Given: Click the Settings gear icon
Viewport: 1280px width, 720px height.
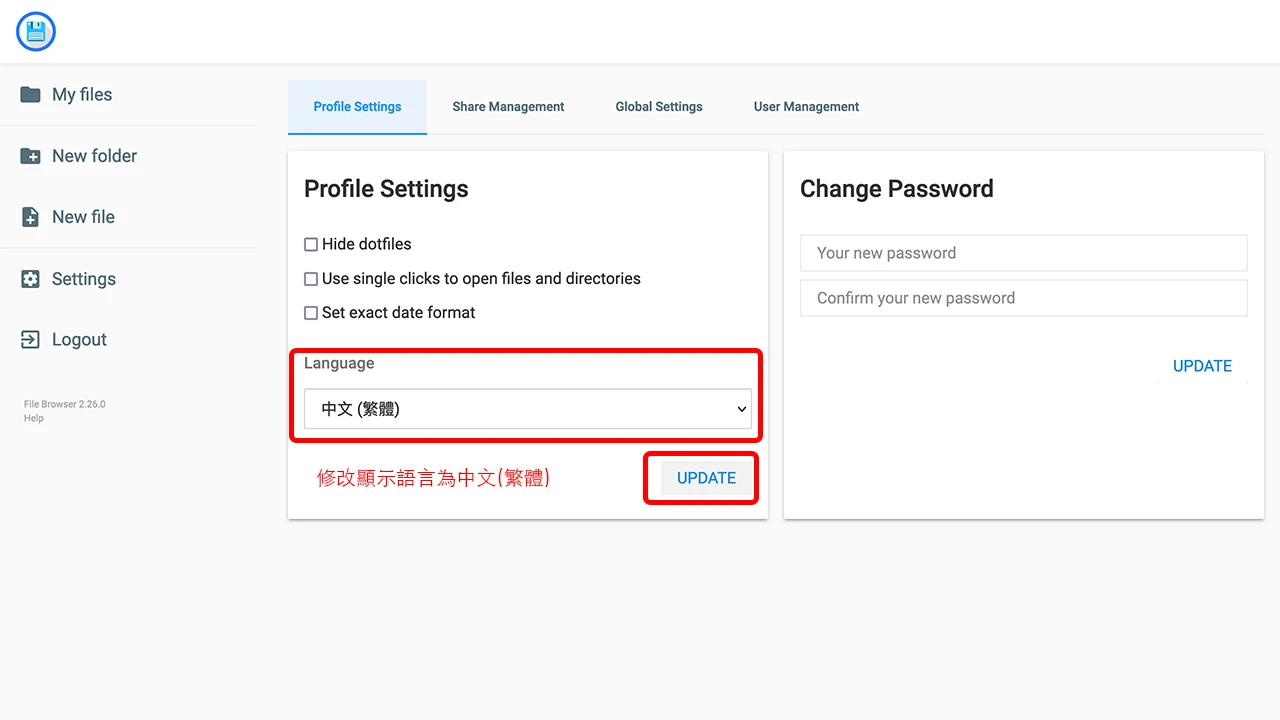Looking at the screenshot, I should point(30,279).
